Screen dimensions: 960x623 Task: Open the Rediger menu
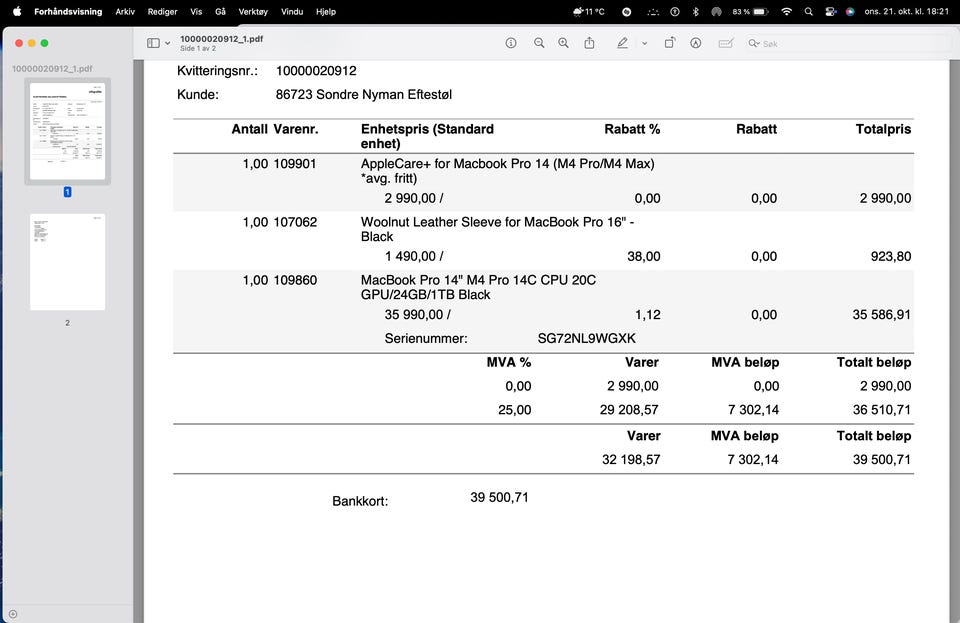[162, 12]
